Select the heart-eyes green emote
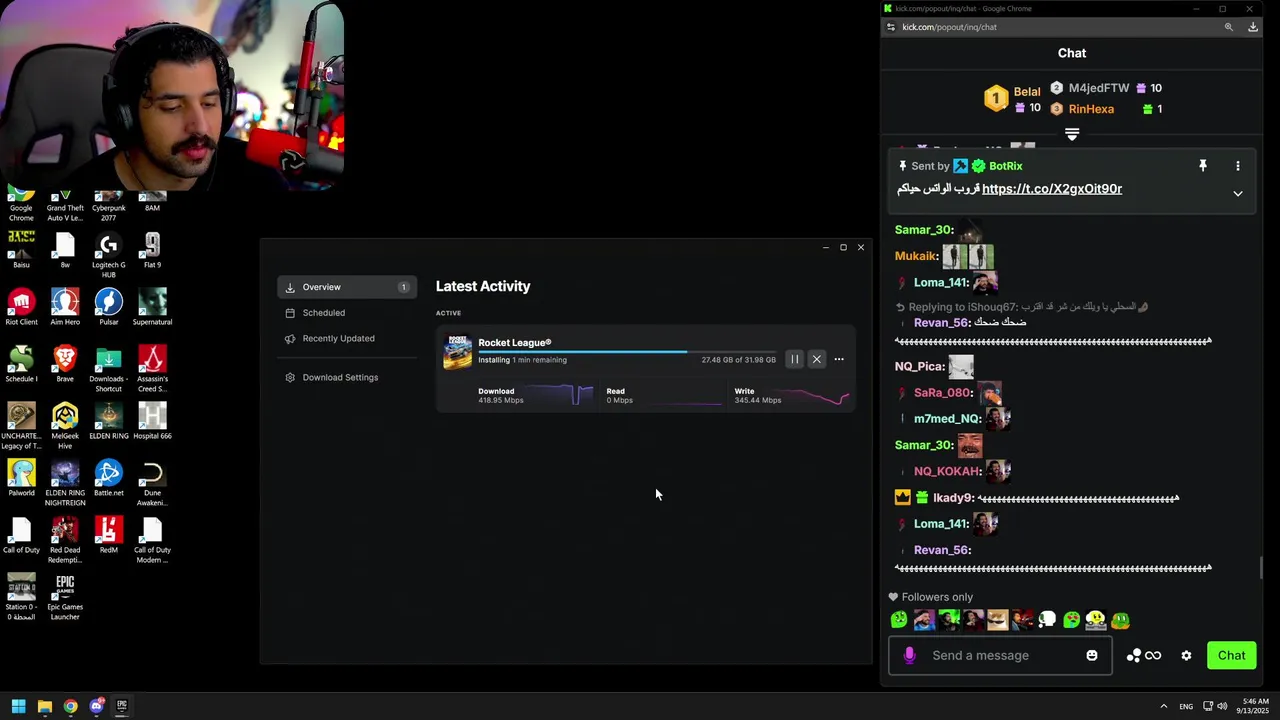The width and height of the screenshot is (1280, 720). click(1072, 620)
